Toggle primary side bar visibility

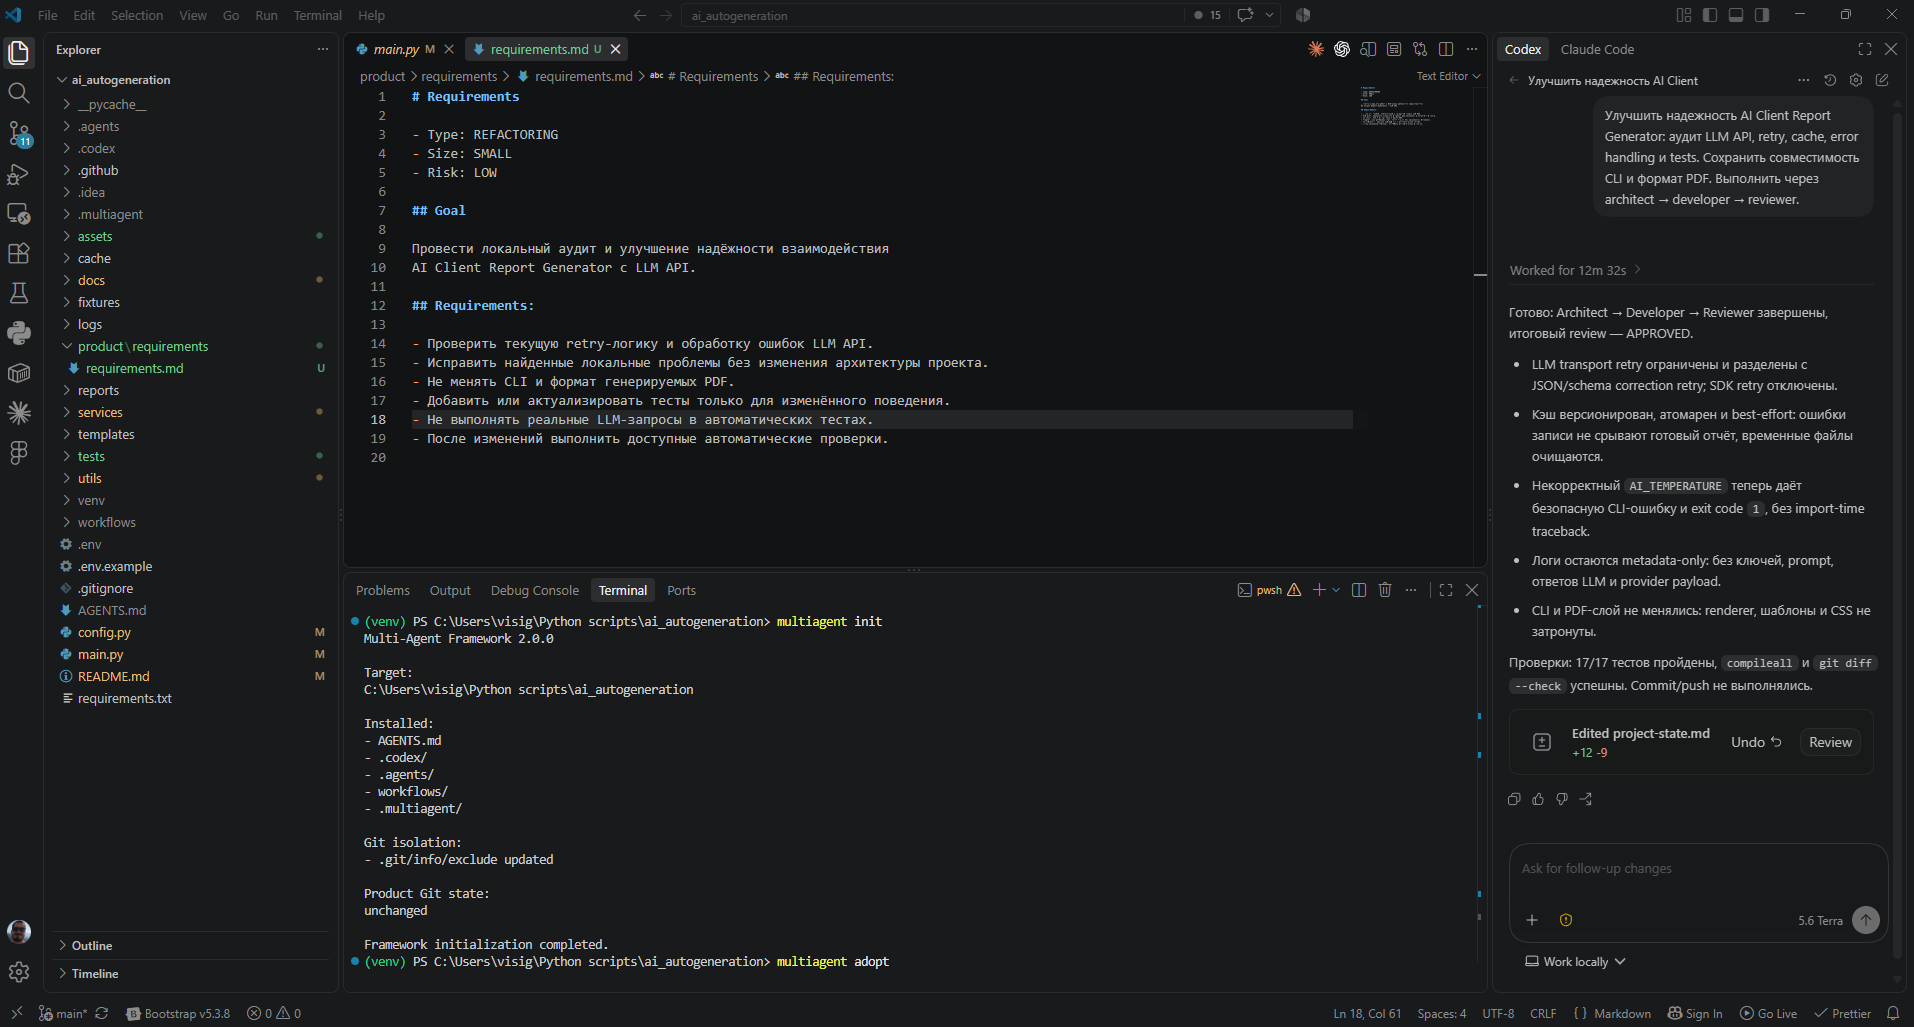point(1710,15)
